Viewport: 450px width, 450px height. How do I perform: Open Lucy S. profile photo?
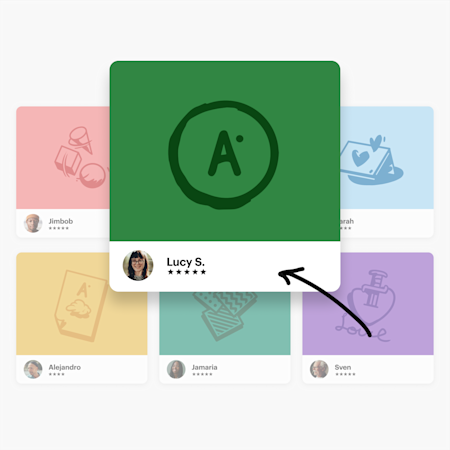tap(138, 265)
